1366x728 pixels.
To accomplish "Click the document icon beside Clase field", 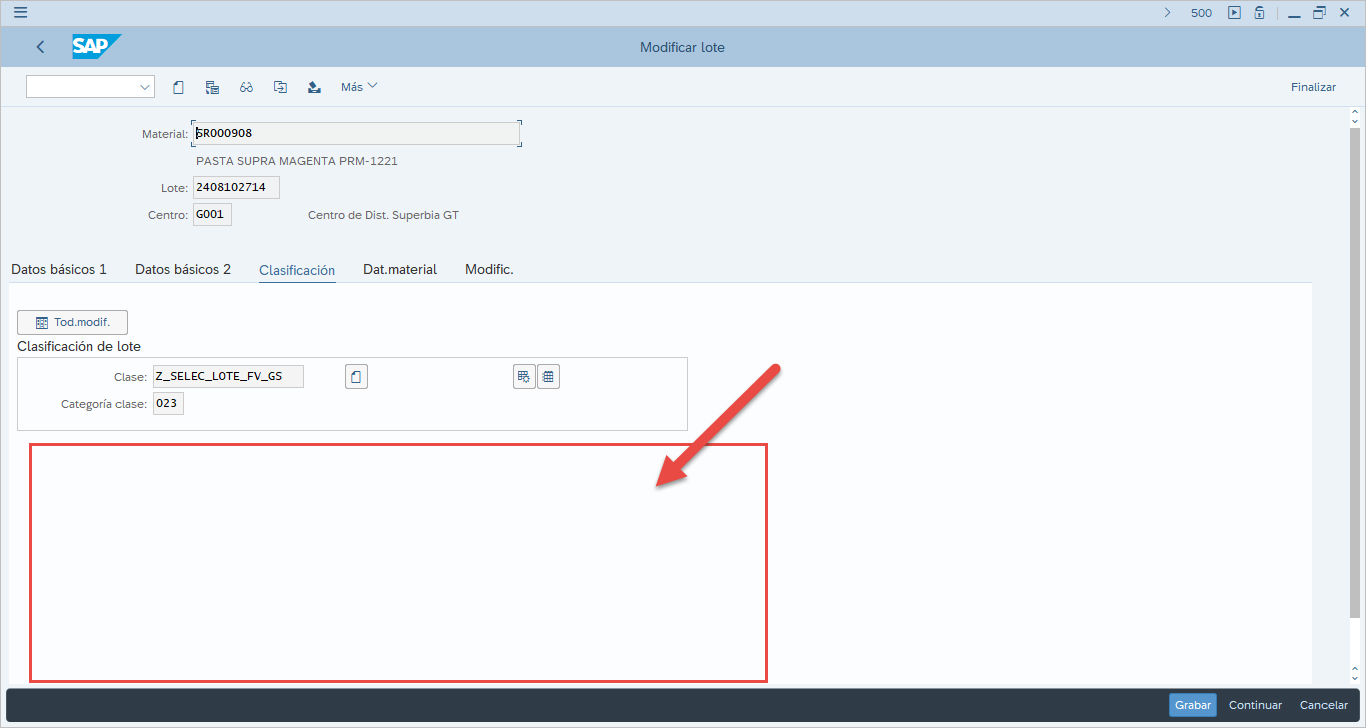I will tap(356, 377).
